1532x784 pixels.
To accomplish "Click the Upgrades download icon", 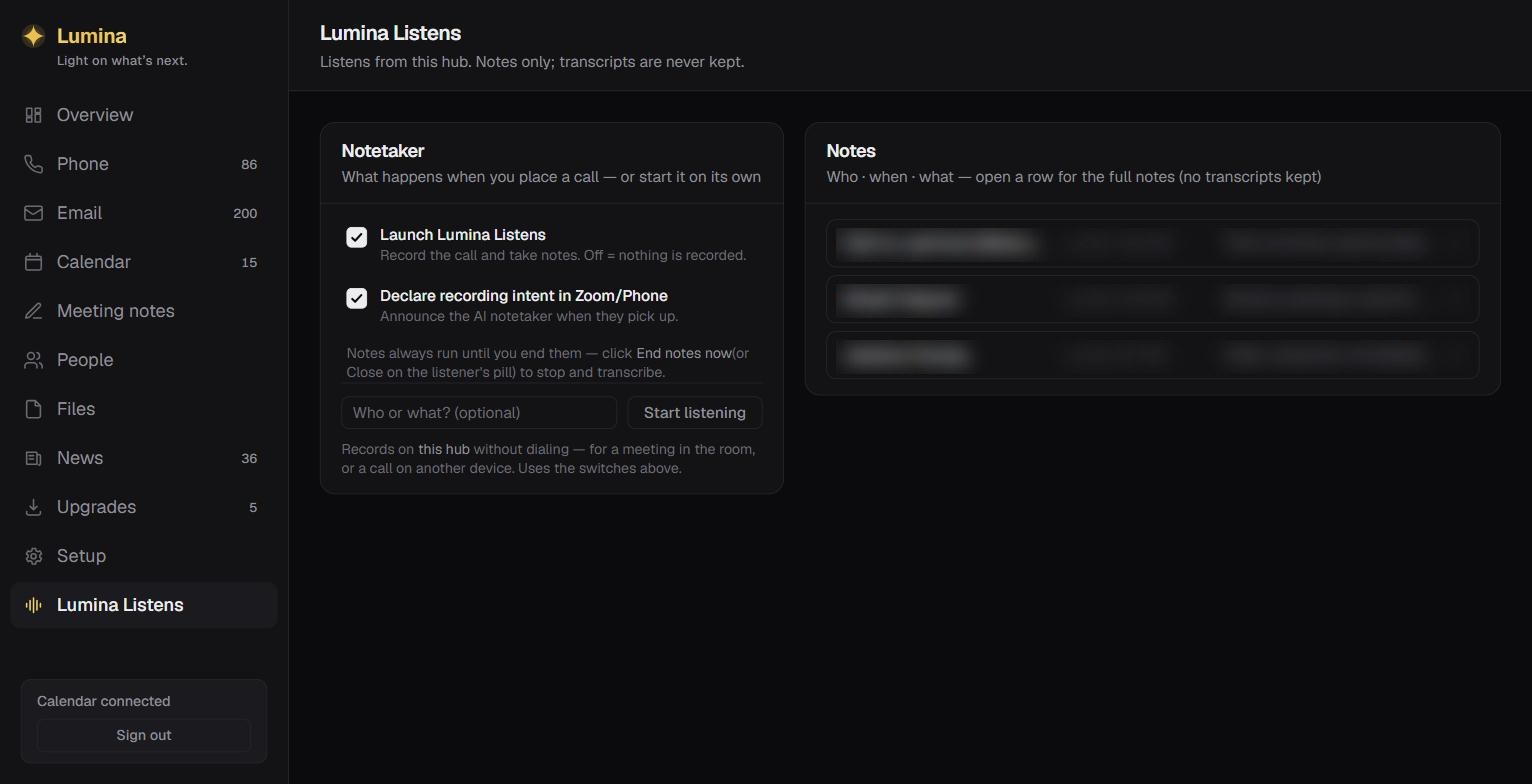I will (33, 507).
